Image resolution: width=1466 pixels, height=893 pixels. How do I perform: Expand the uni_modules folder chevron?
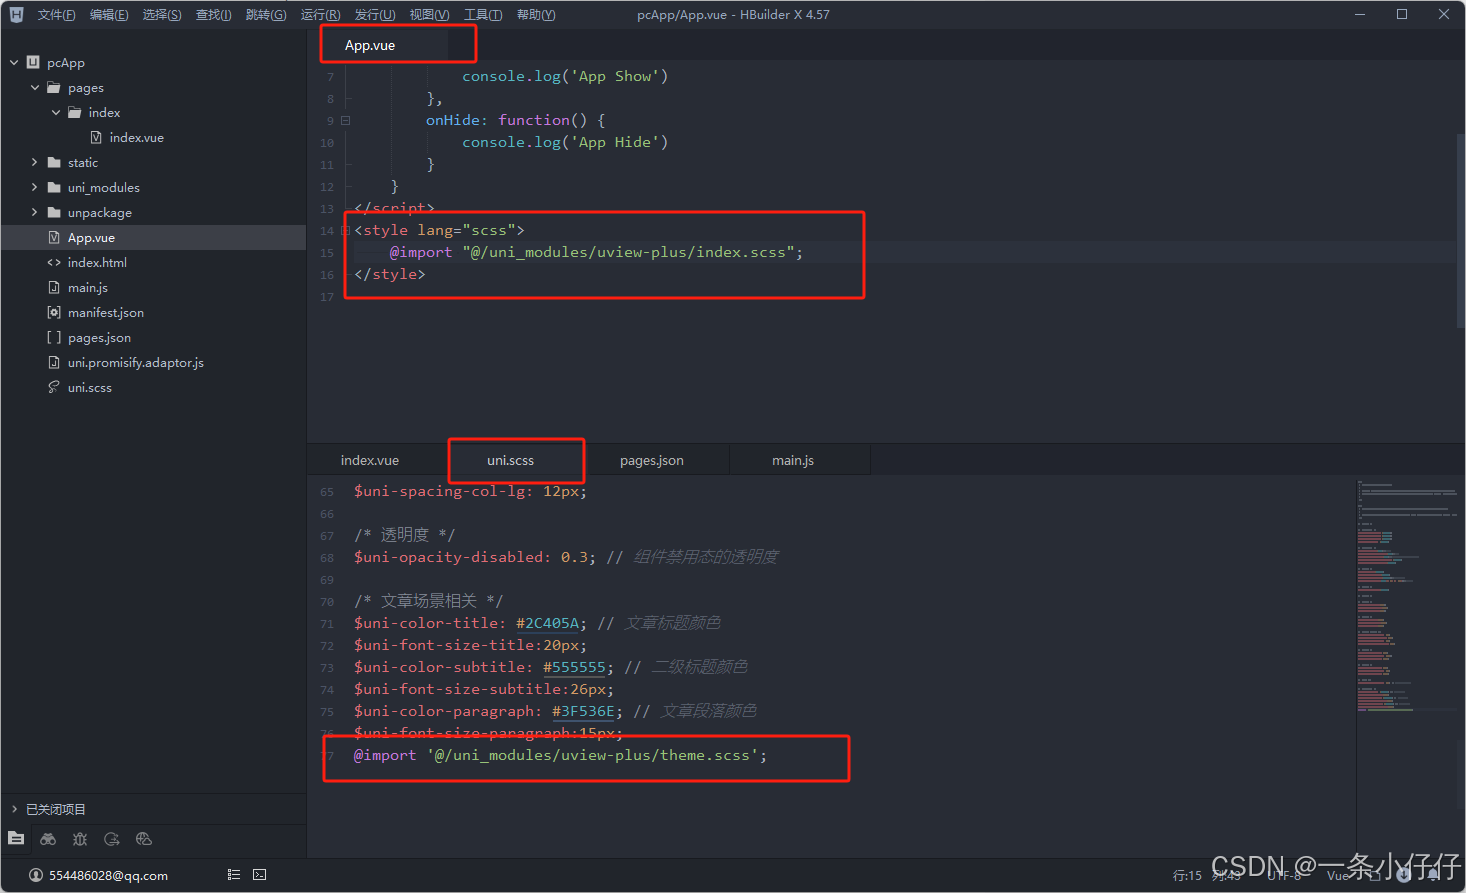[x=35, y=187]
